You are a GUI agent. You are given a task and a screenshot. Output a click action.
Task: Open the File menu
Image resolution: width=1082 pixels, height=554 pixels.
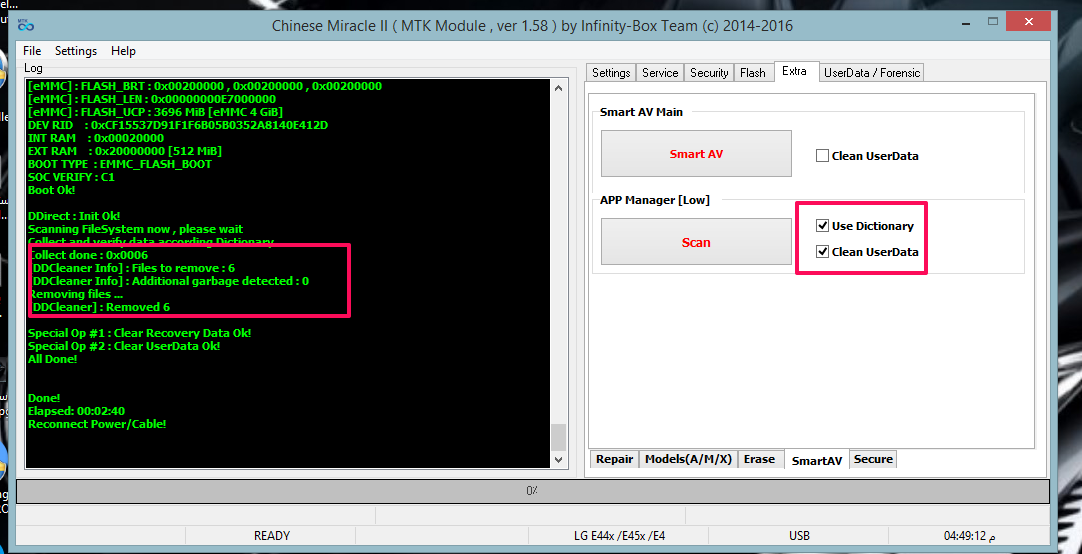(x=32, y=51)
